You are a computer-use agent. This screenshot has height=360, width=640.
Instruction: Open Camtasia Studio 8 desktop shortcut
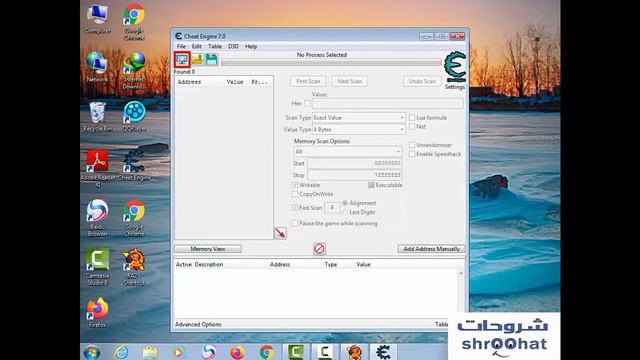pos(98,267)
